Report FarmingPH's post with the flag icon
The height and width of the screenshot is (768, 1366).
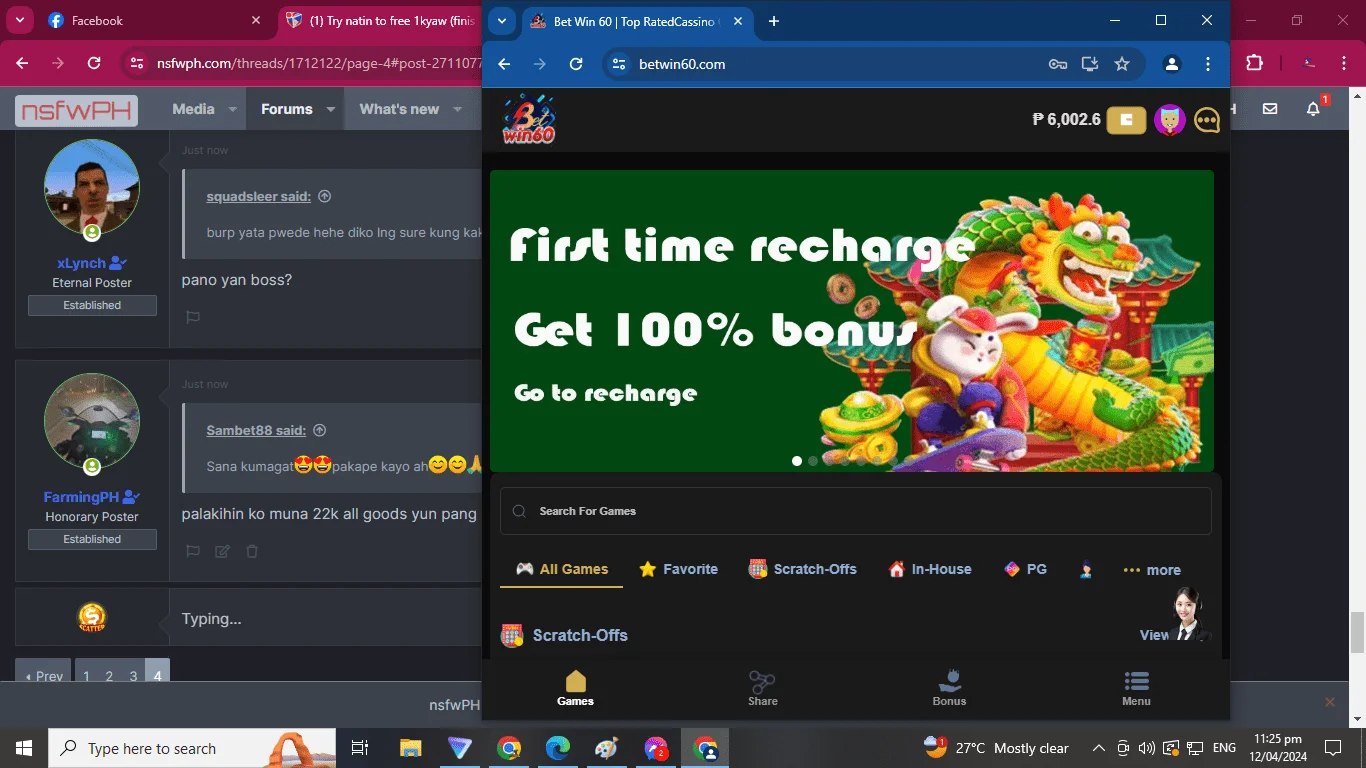193,551
